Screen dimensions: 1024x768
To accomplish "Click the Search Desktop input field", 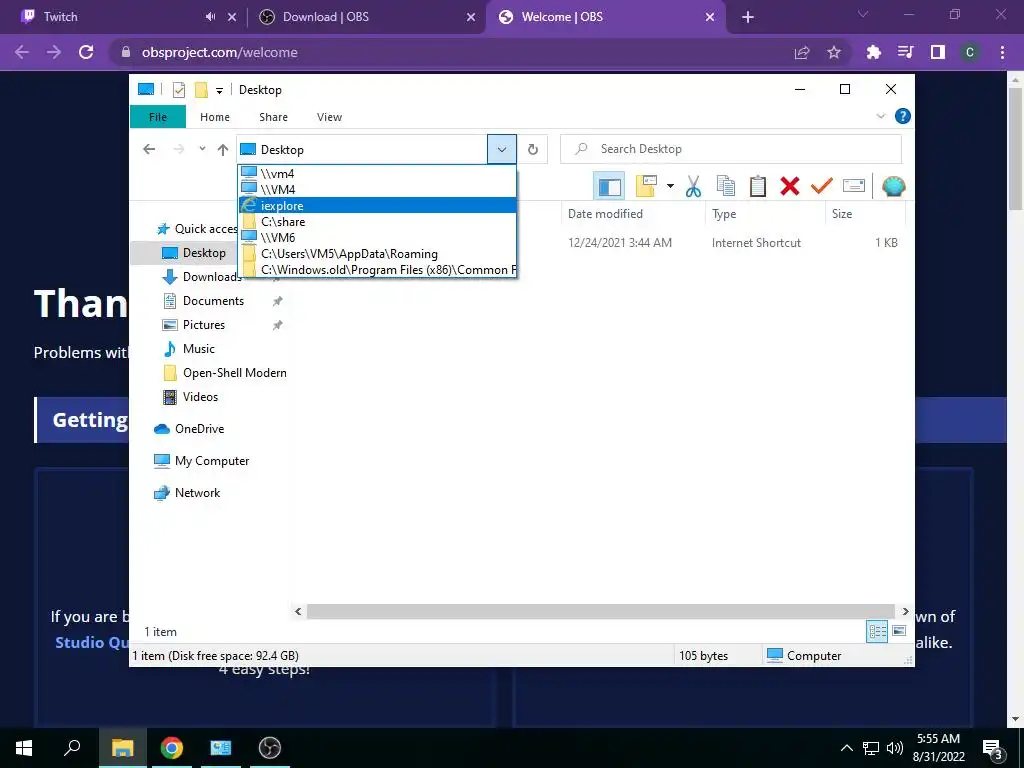I will click(731, 149).
